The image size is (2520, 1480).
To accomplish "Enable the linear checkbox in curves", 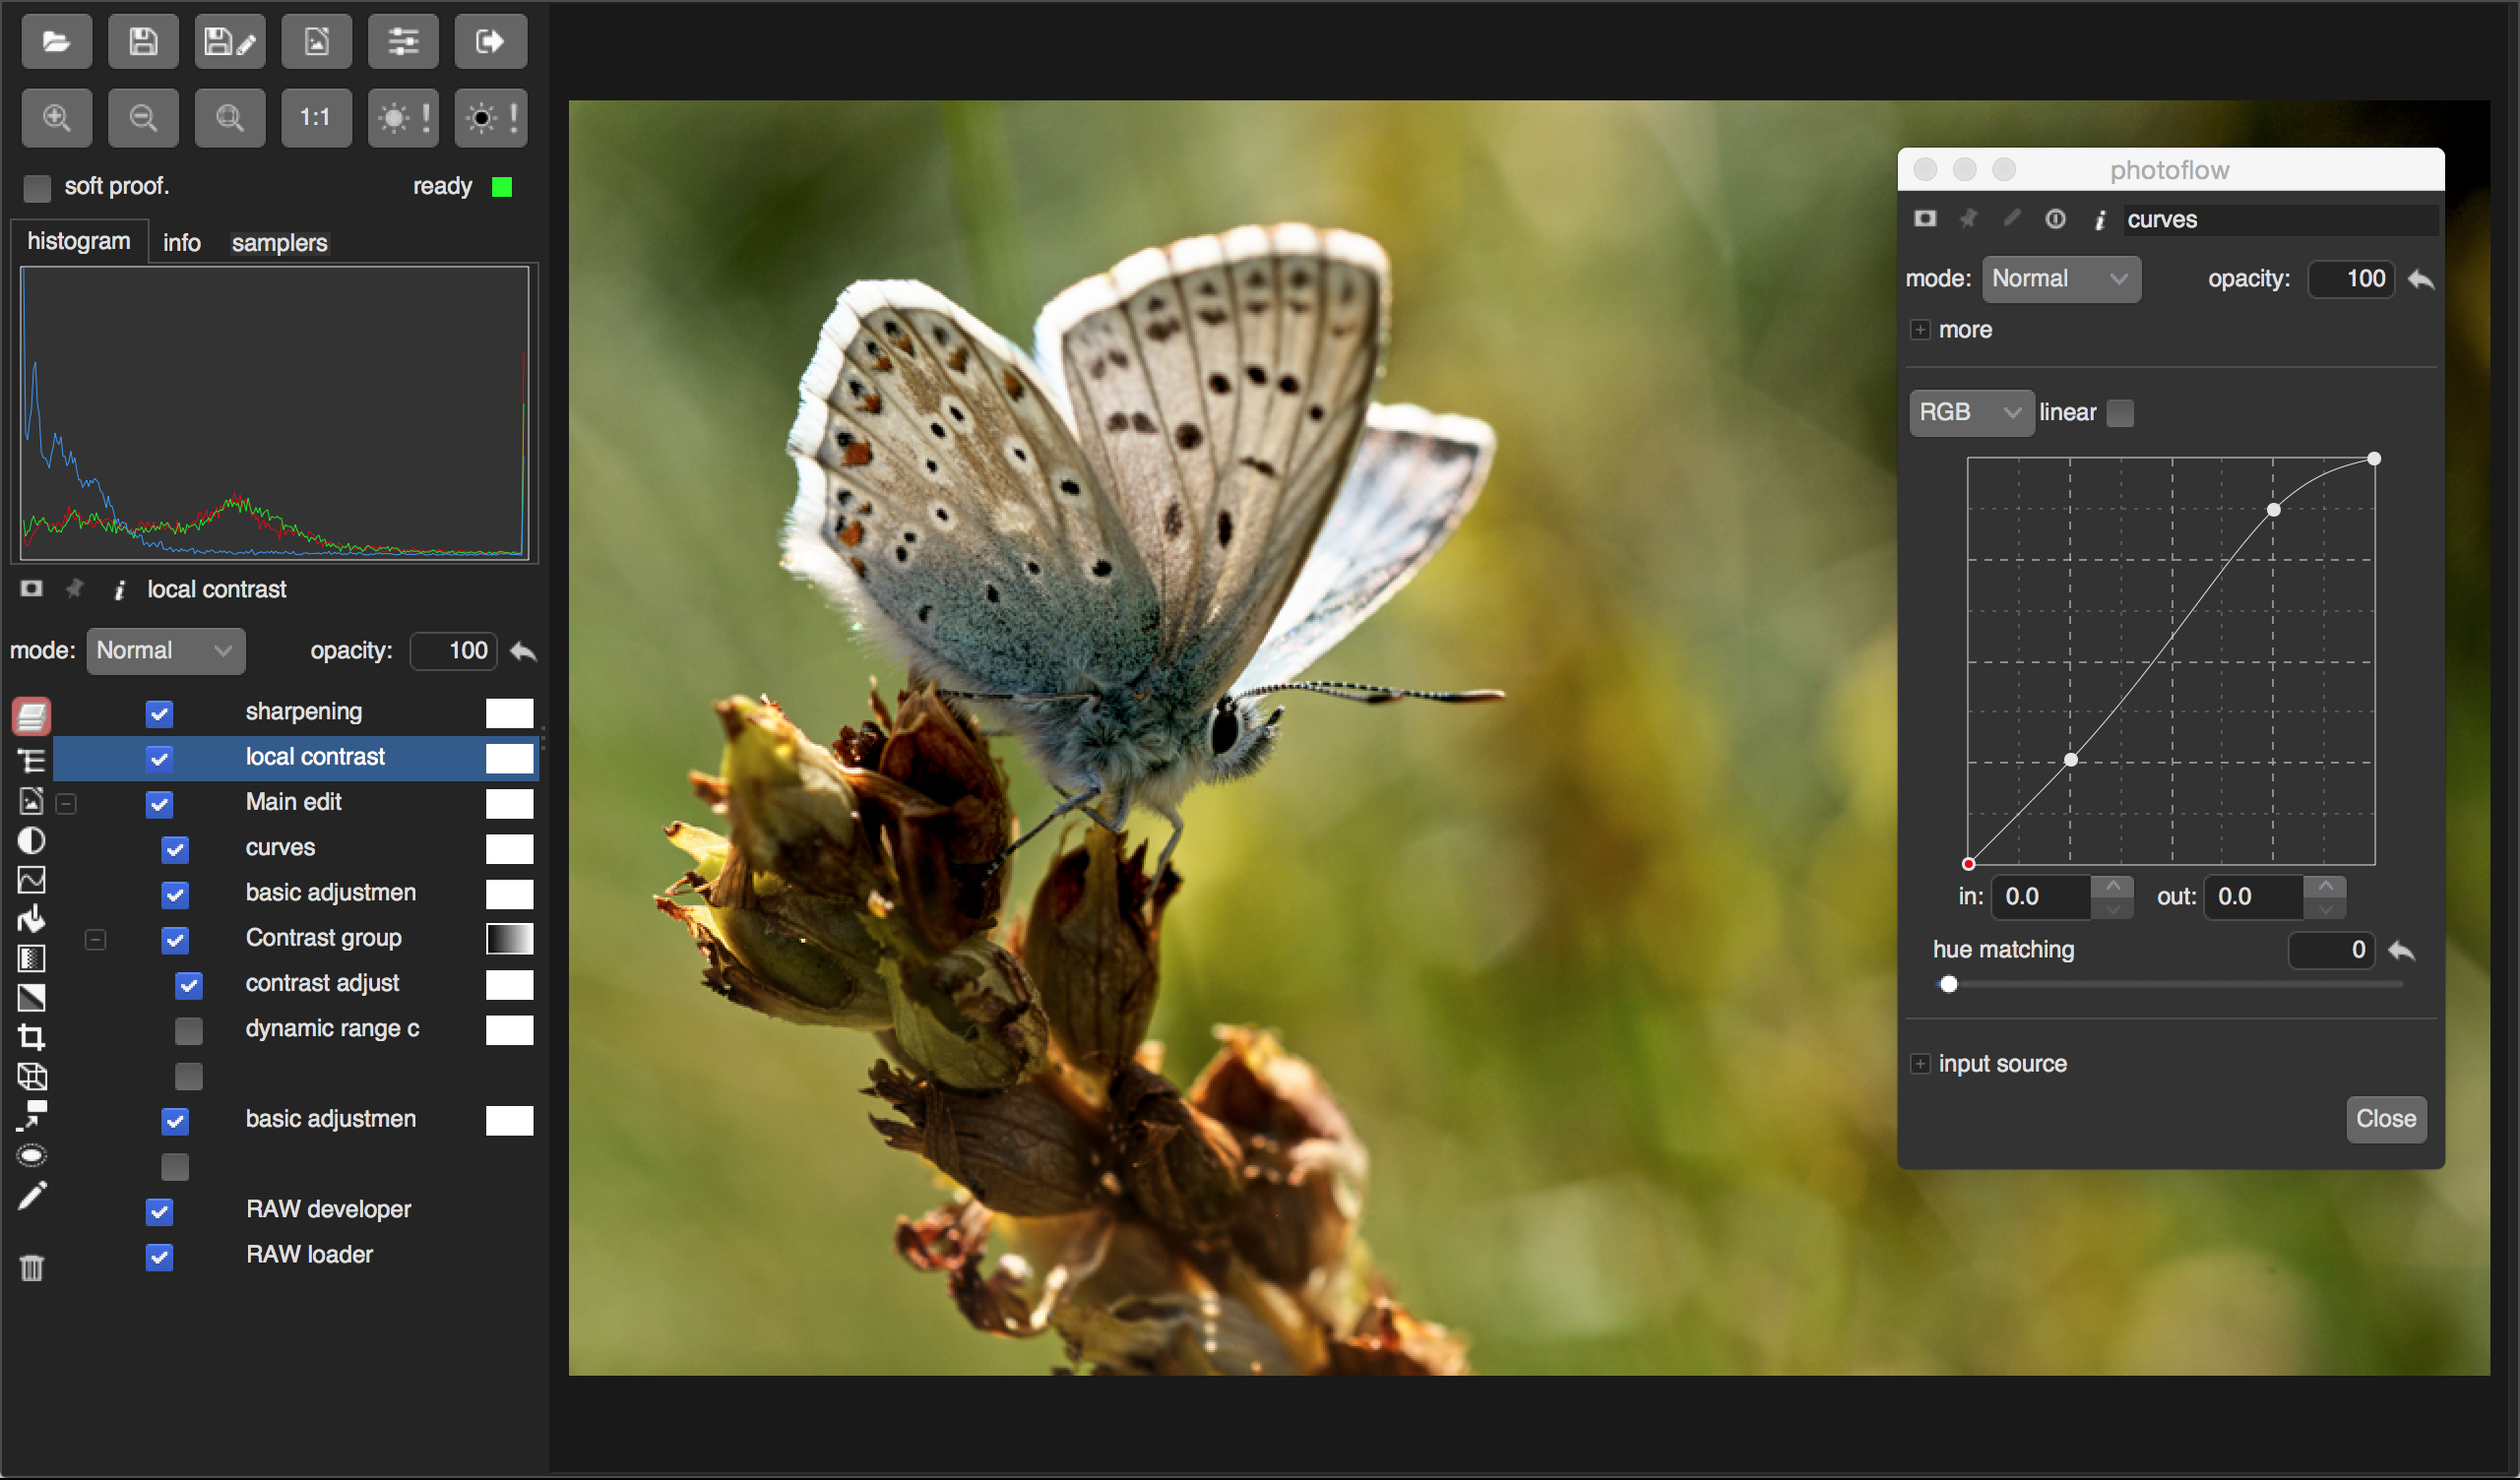I will click(2119, 413).
